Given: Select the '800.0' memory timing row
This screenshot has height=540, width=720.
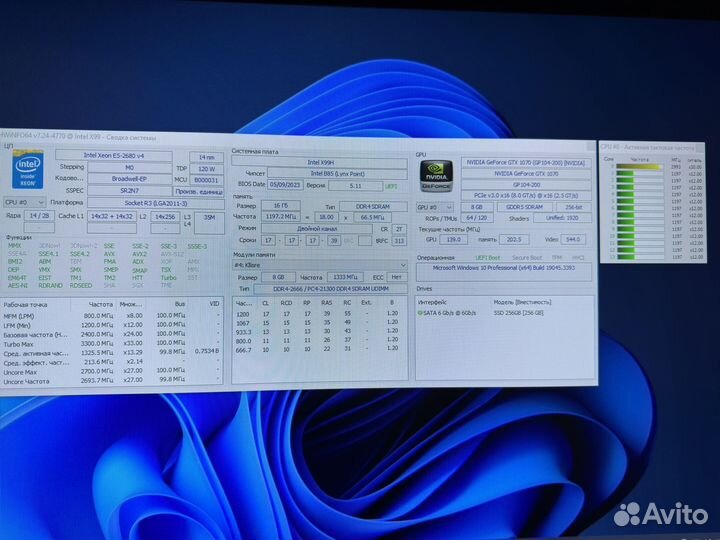Looking at the screenshot, I should [x=320, y=341].
